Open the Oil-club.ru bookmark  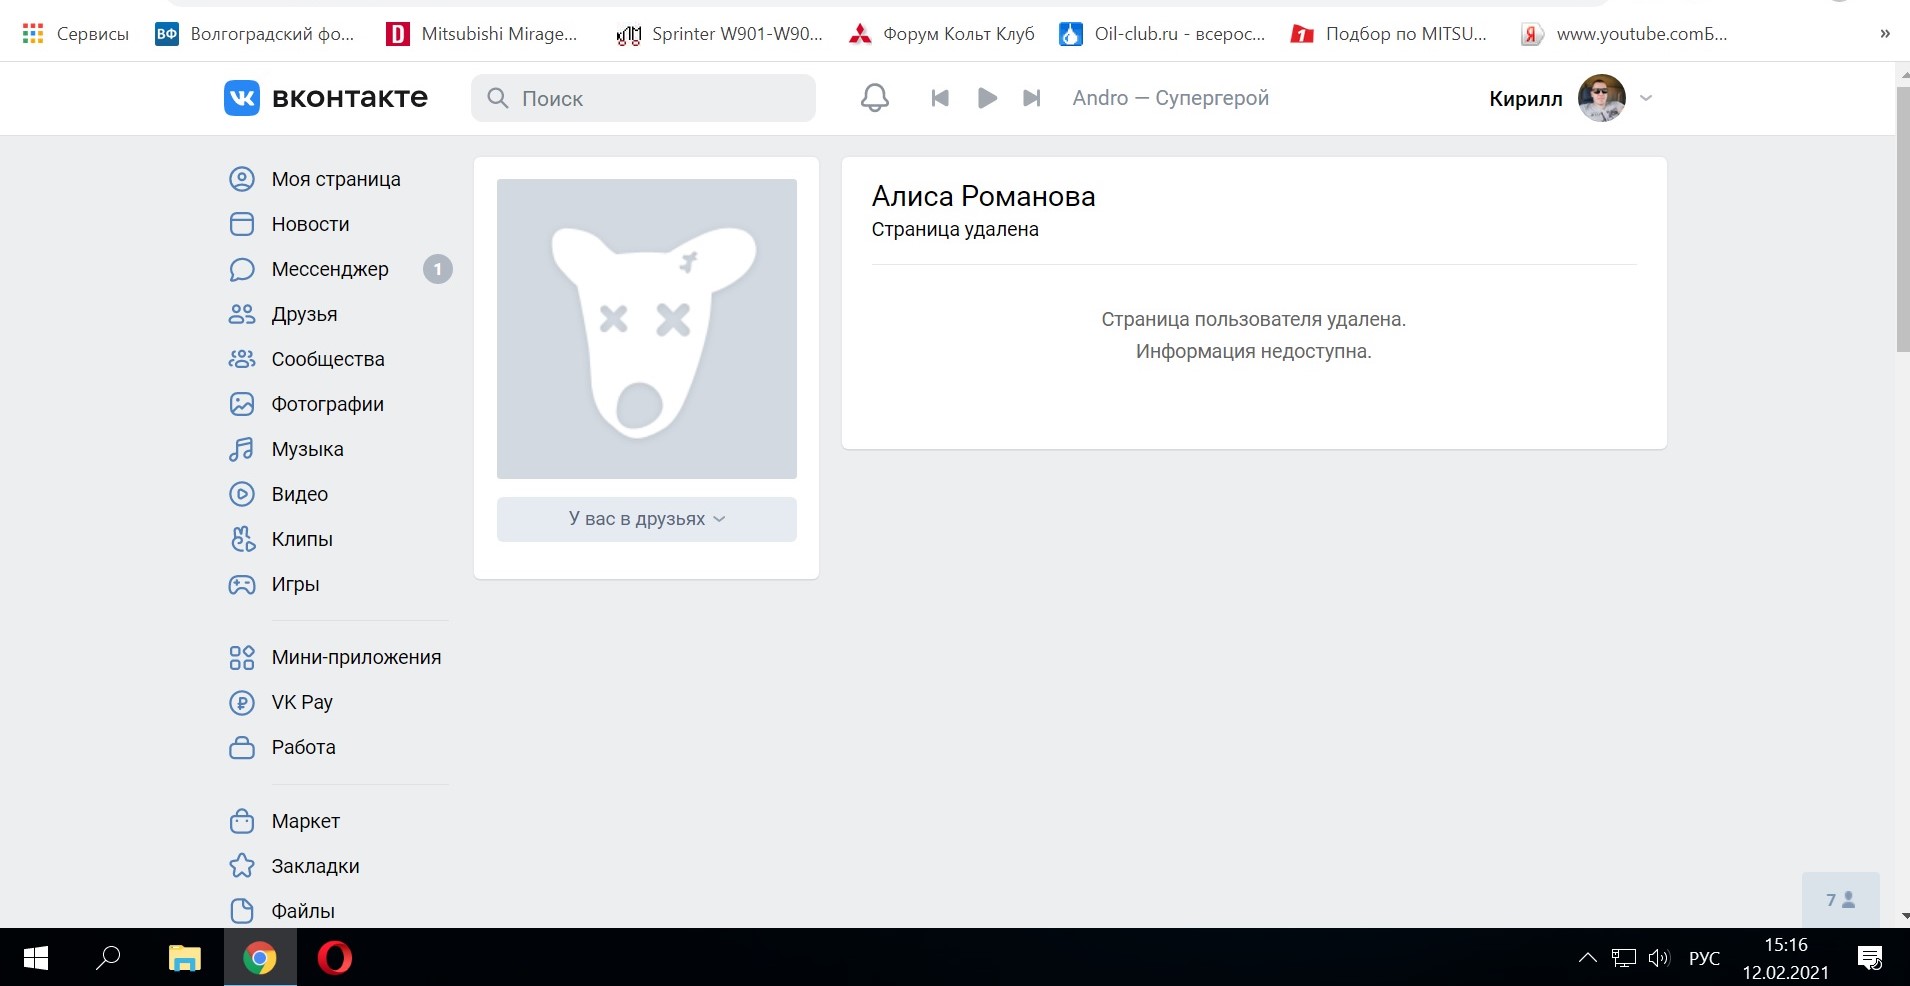coord(1163,34)
